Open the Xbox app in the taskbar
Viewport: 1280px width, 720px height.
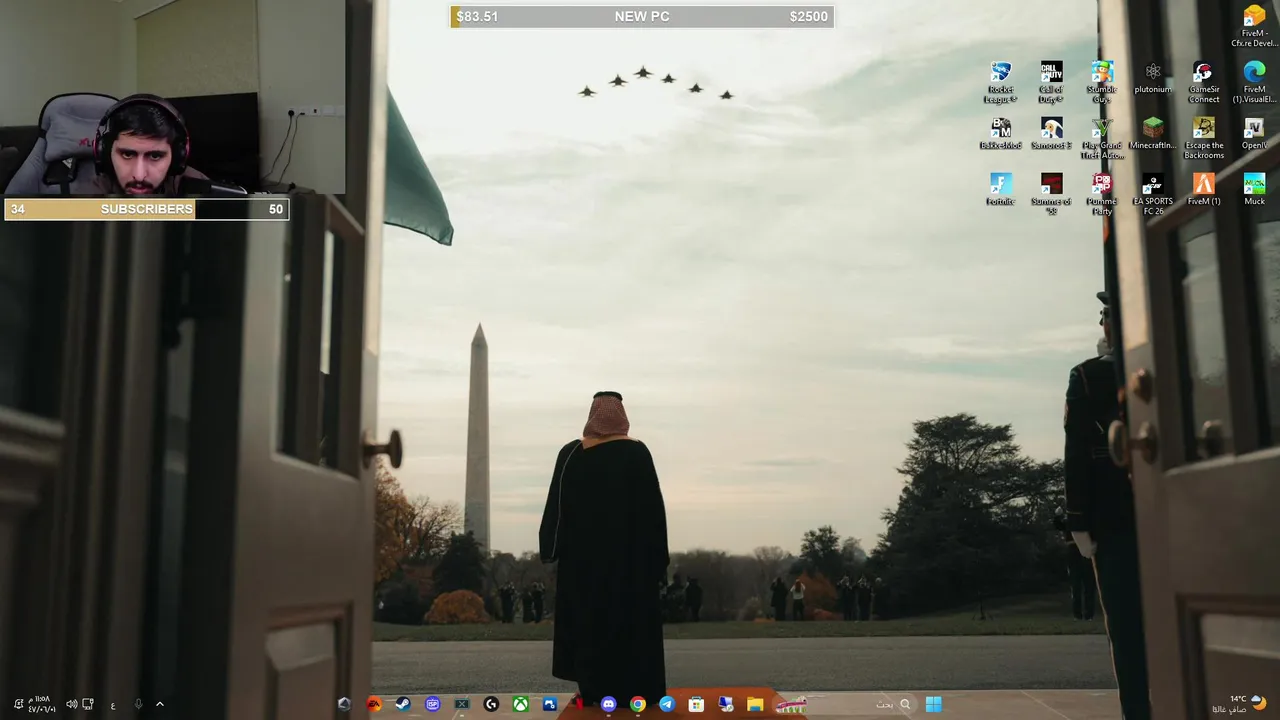[520, 704]
